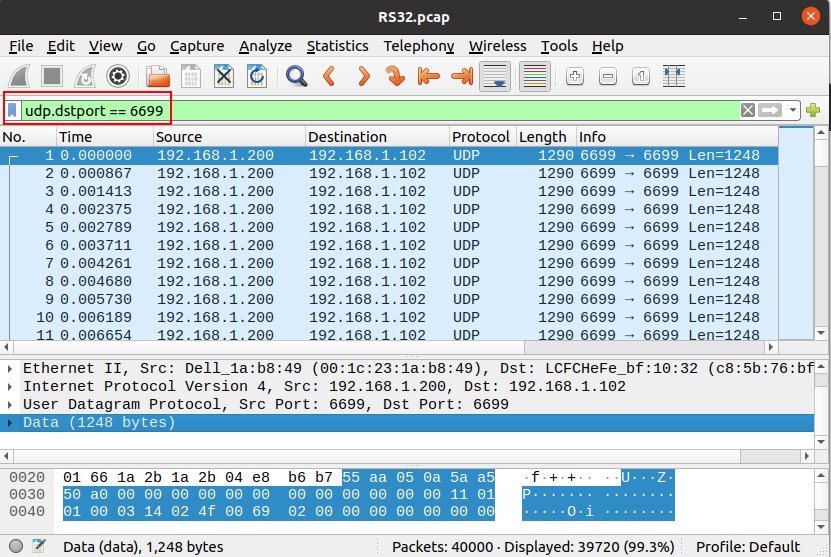Select packet at time 0.005730
The width and height of the screenshot is (831, 557).
(389, 299)
